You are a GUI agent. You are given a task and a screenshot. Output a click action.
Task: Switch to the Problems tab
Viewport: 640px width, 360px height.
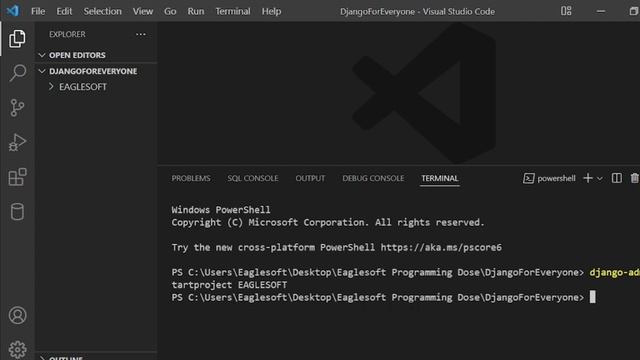tap(191, 178)
